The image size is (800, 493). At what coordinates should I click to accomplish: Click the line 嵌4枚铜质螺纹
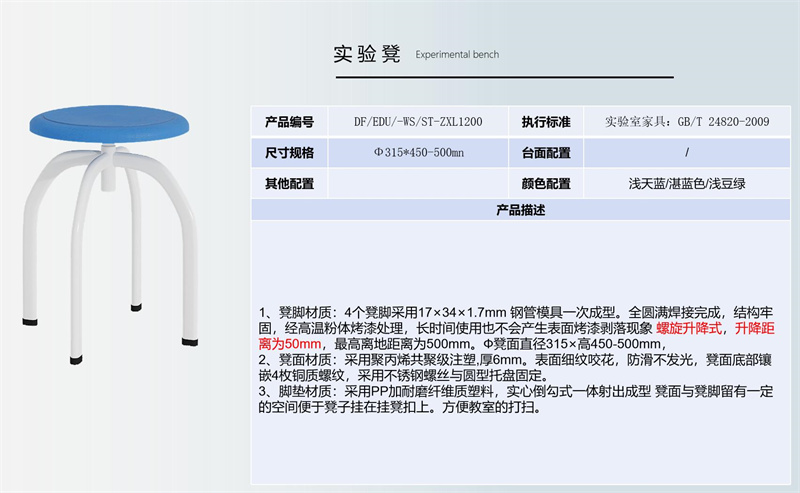[x=404, y=376]
